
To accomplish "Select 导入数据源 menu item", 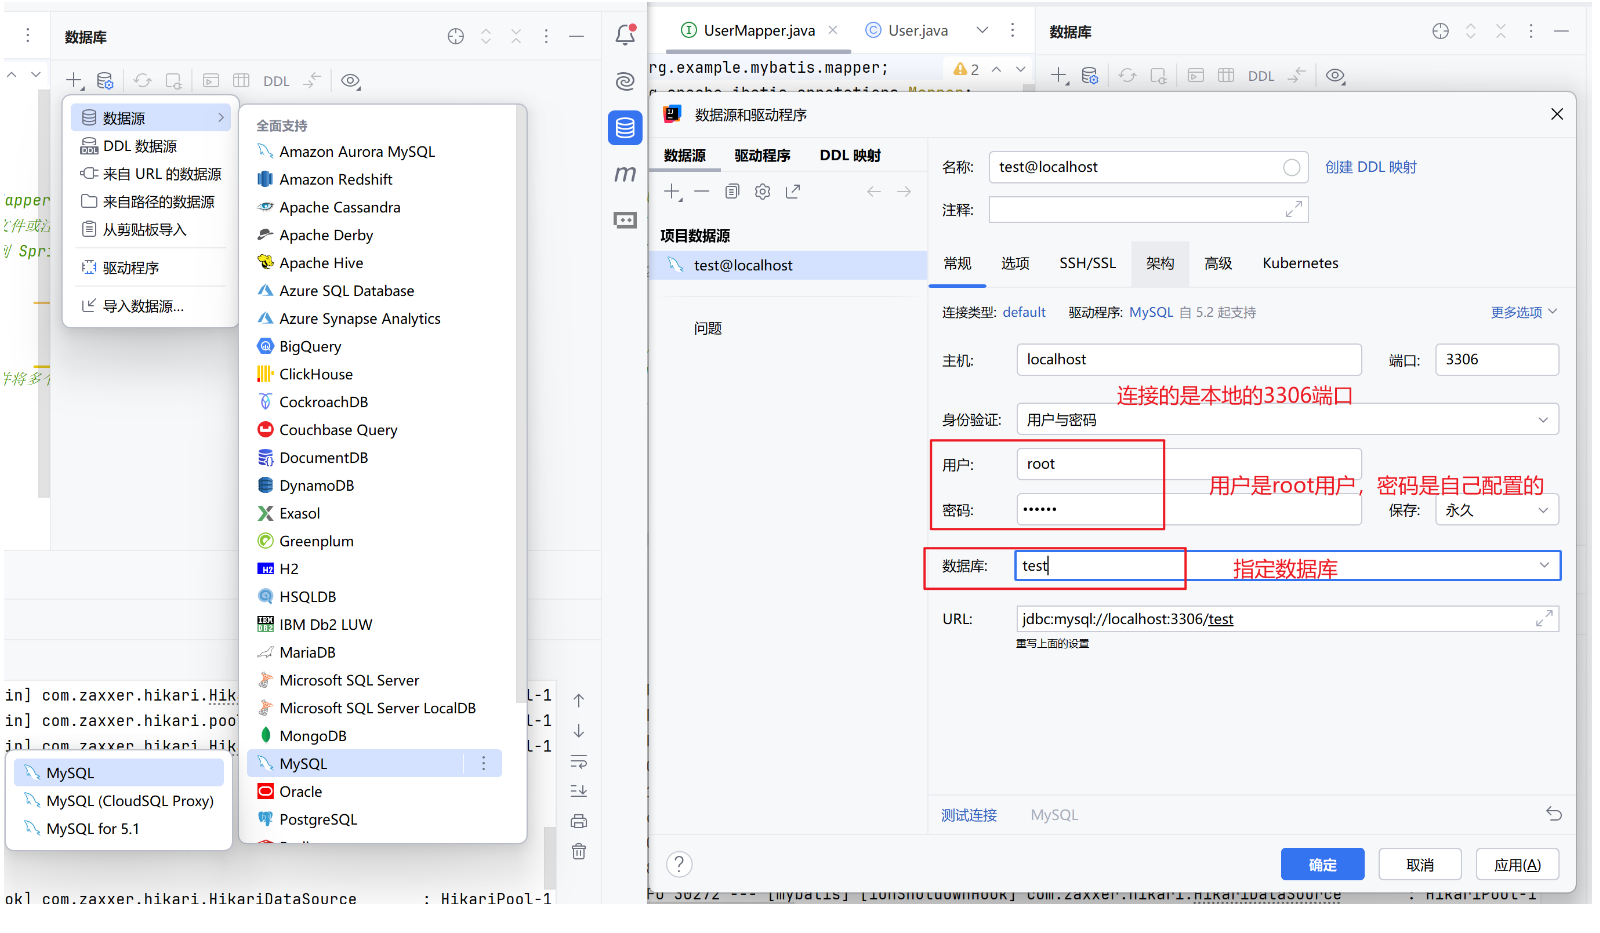I will [152, 306].
